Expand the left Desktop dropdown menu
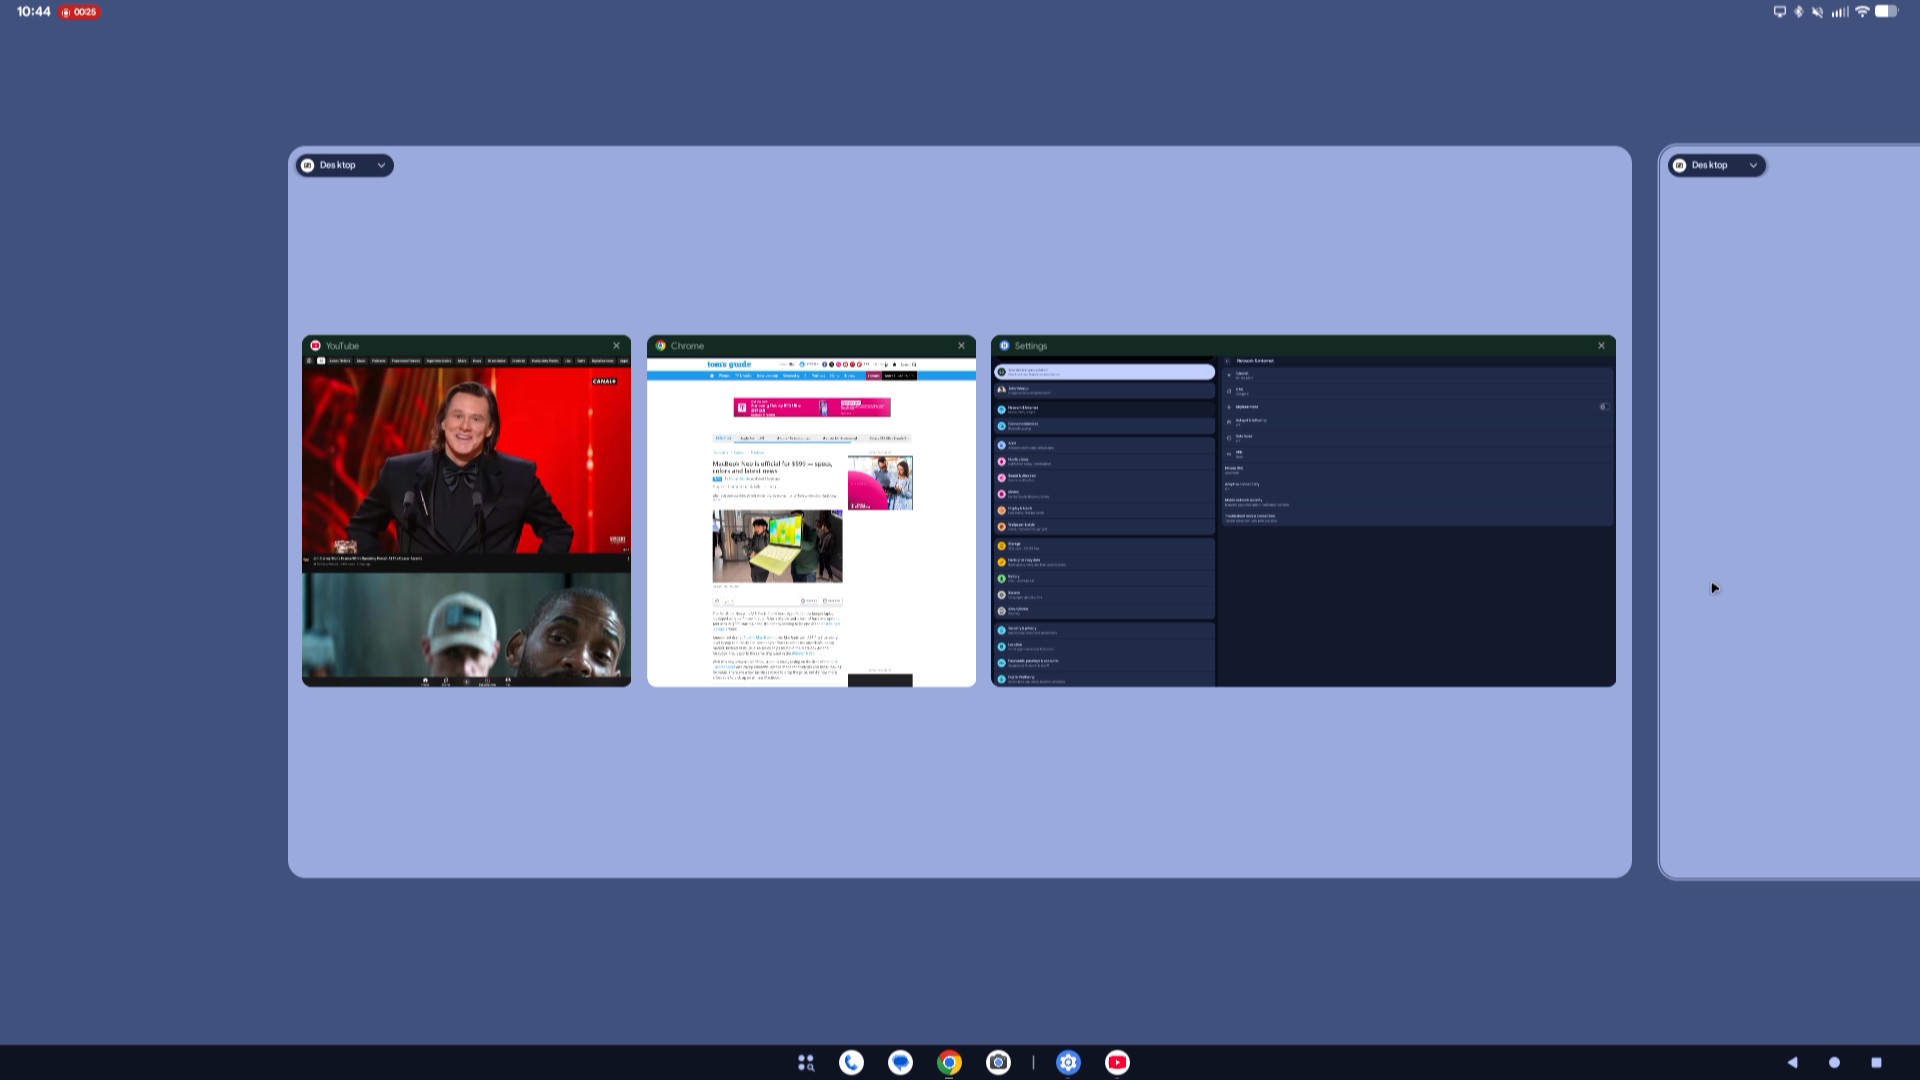The width and height of the screenshot is (1920, 1080). pos(379,165)
